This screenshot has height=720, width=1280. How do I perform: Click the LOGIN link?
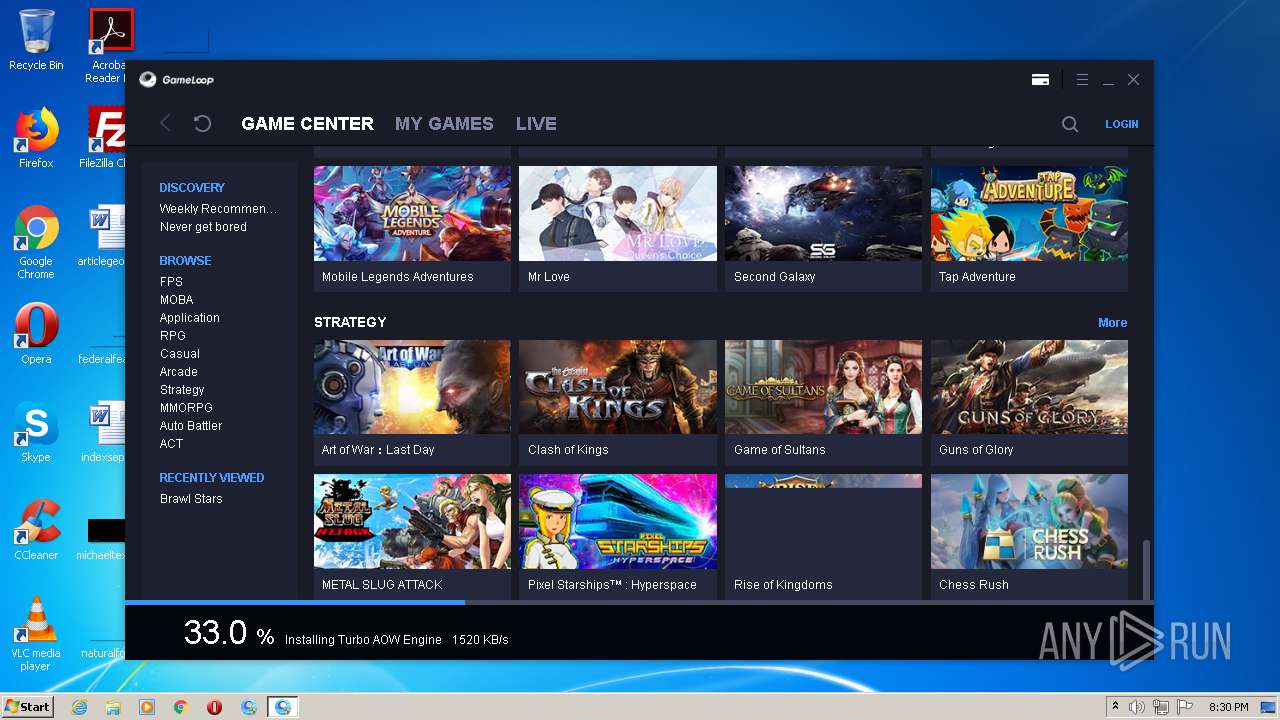(x=1121, y=124)
